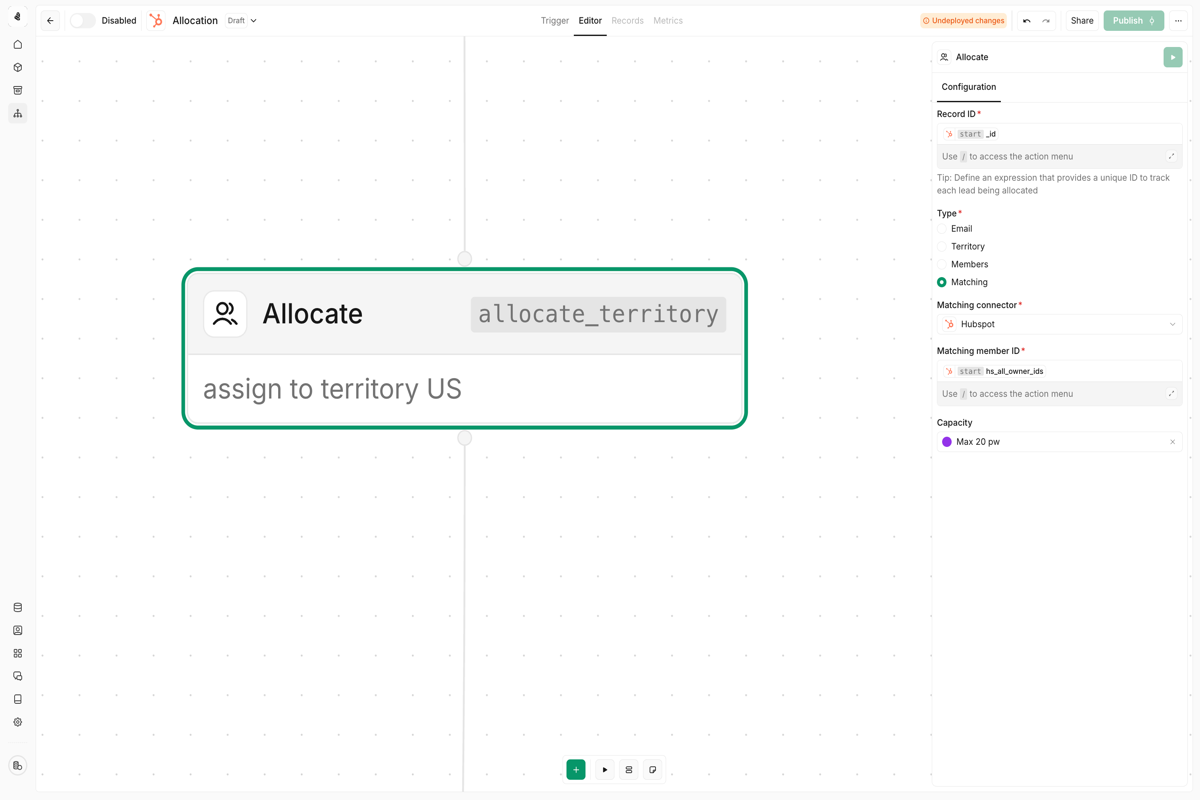Run the Allocate step with play icon
The height and width of the screenshot is (800, 1200).
[x=1173, y=57]
